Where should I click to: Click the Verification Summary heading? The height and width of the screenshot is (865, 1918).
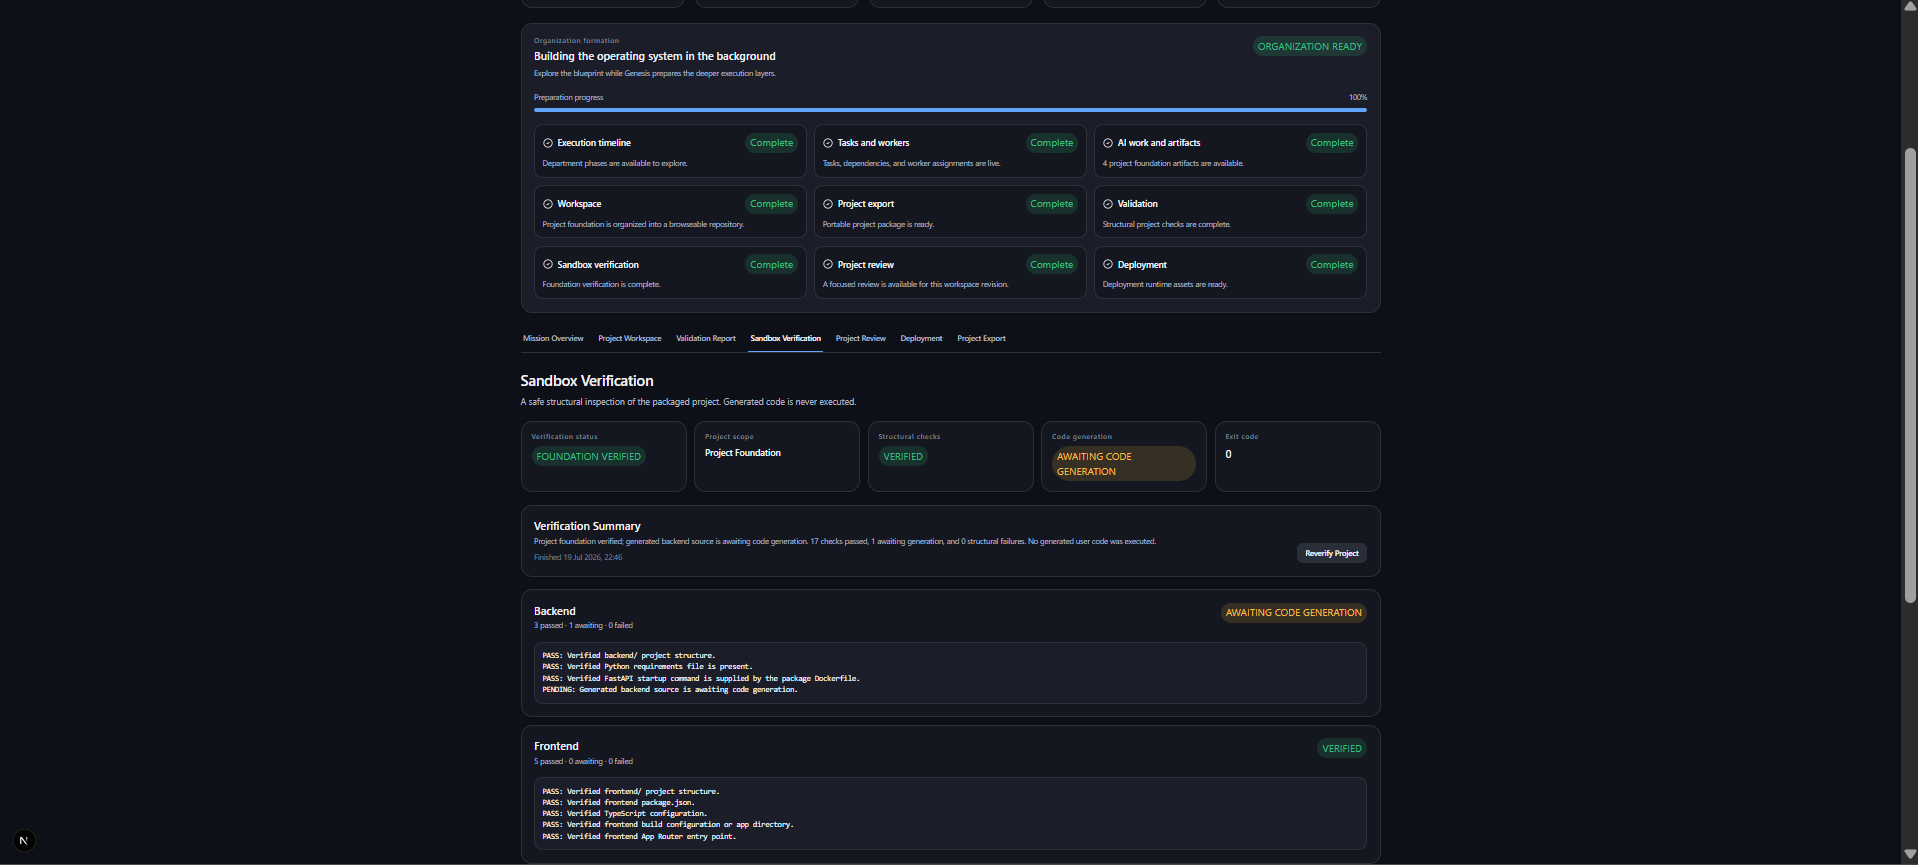[x=587, y=526]
